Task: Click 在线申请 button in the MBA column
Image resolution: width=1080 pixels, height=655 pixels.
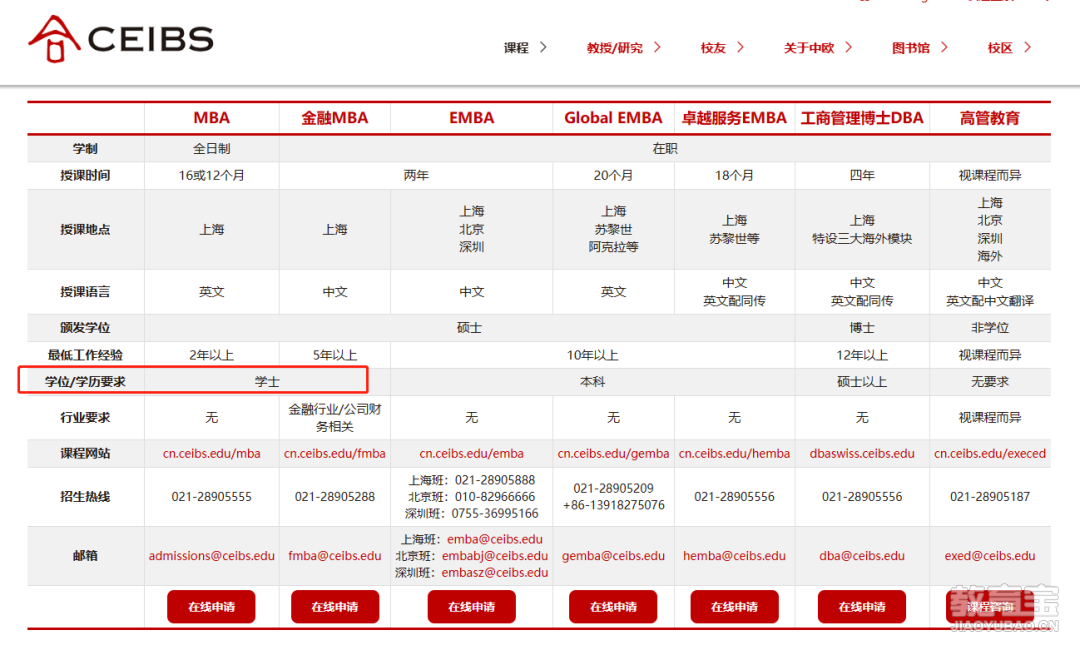Action: (211, 607)
